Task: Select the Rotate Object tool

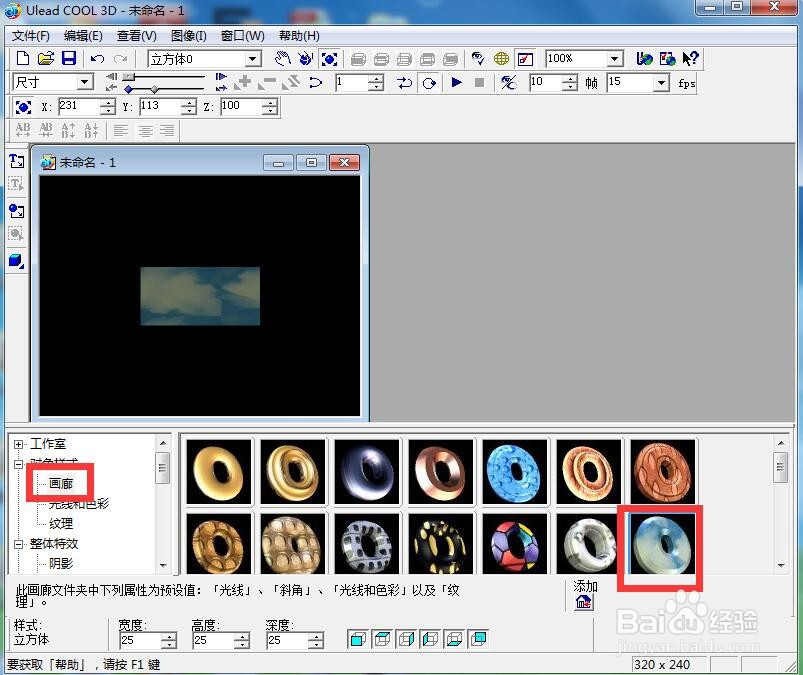Action: click(305, 59)
